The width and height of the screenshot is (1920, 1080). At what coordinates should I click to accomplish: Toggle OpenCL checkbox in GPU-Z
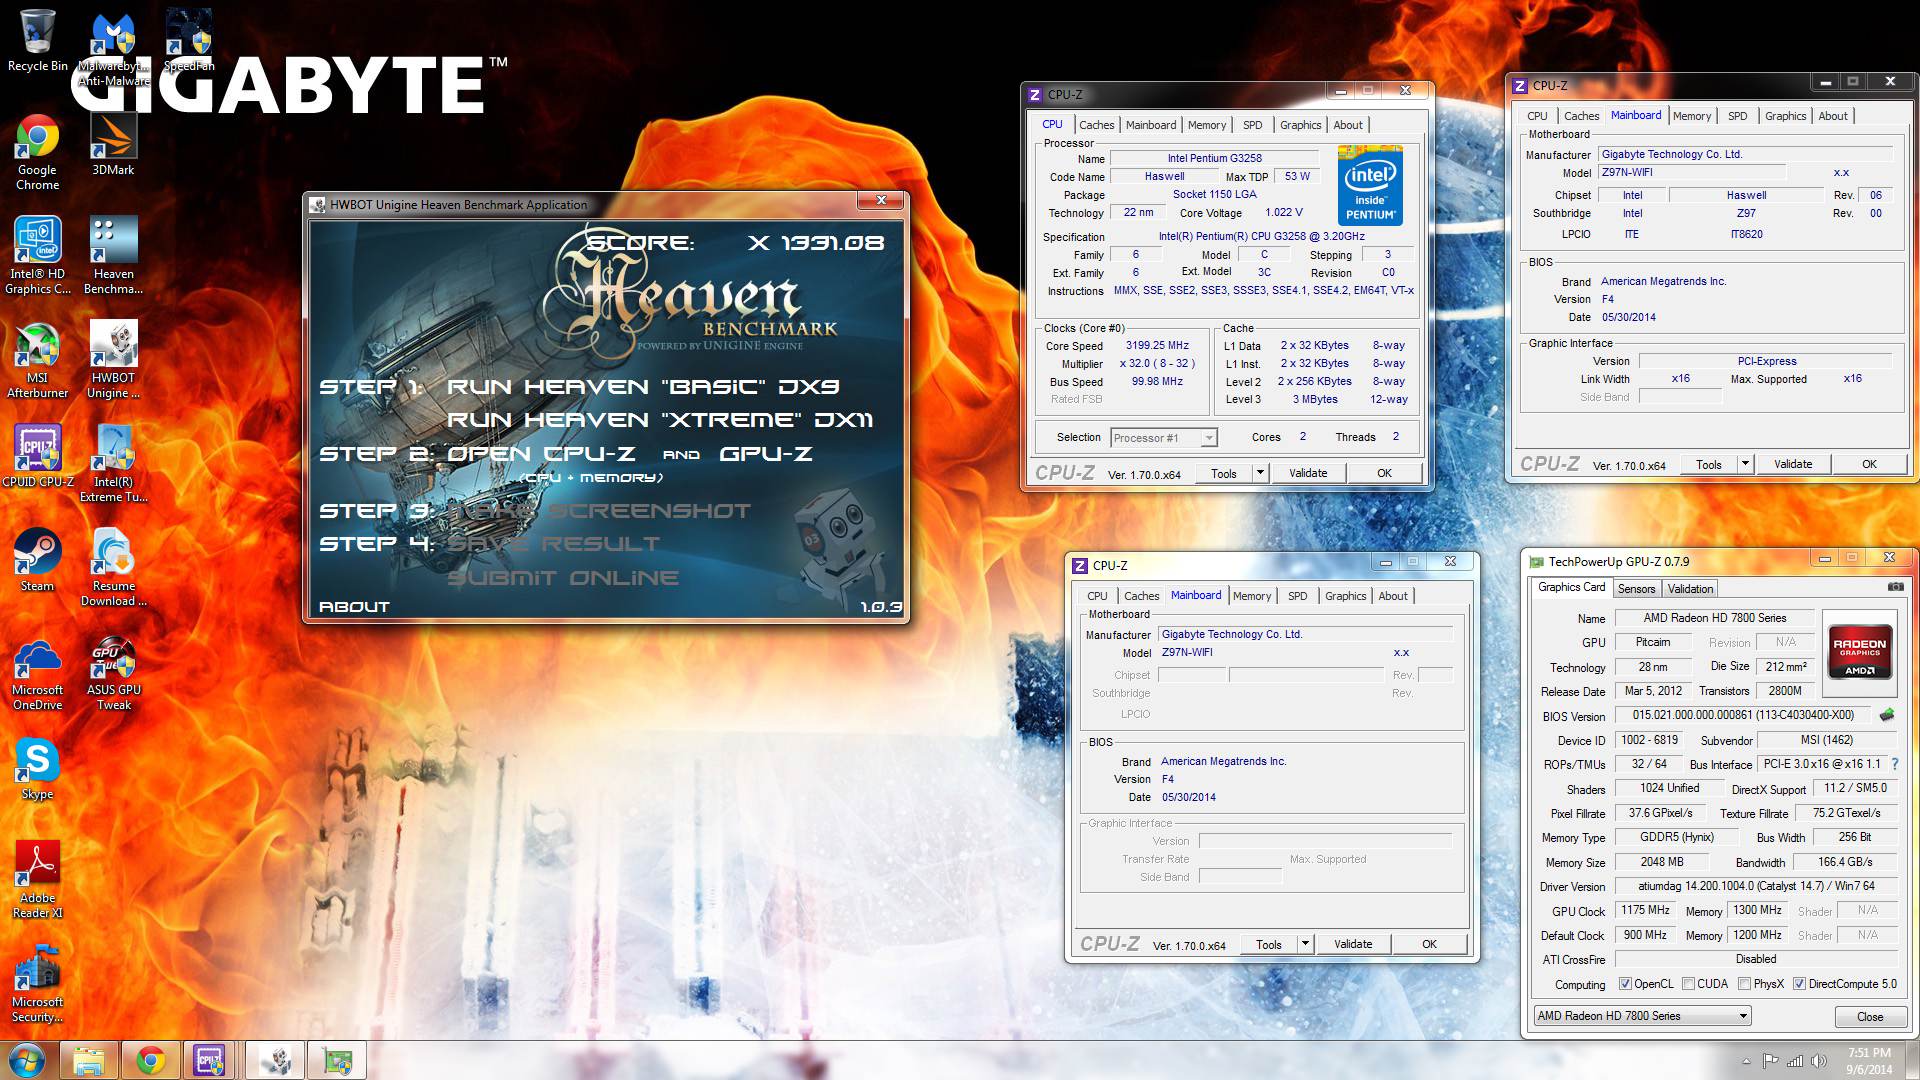[1625, 984]
